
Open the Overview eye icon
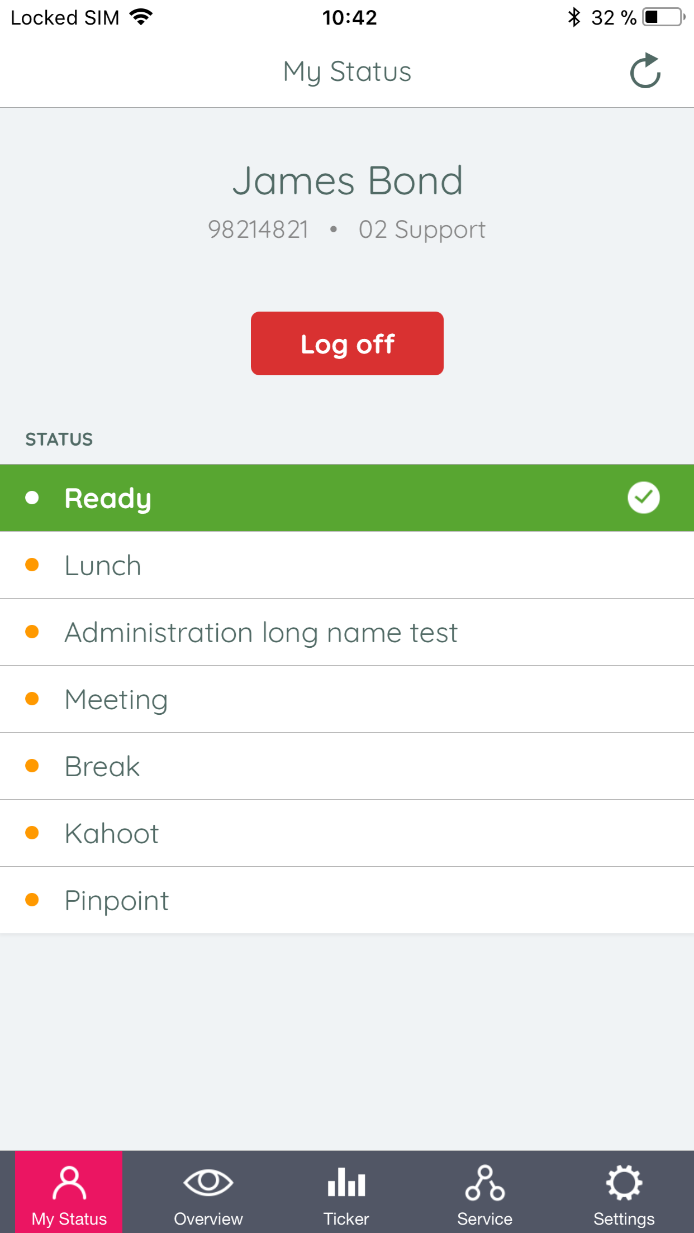(208, 1183)
